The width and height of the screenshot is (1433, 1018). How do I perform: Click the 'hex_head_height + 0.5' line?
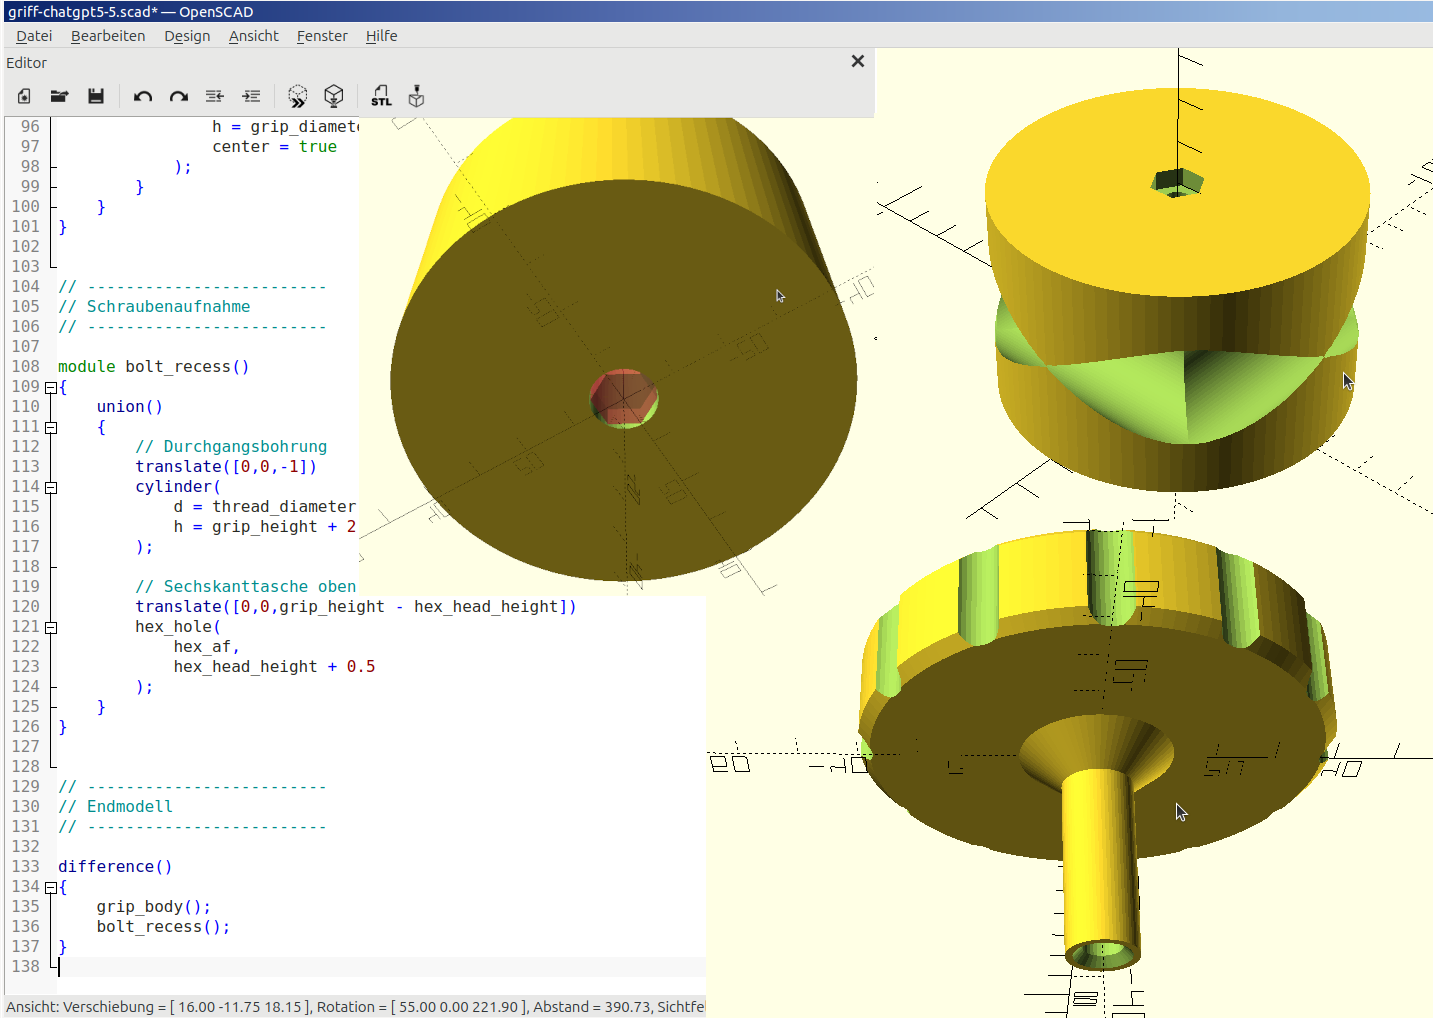click(275, 667)
